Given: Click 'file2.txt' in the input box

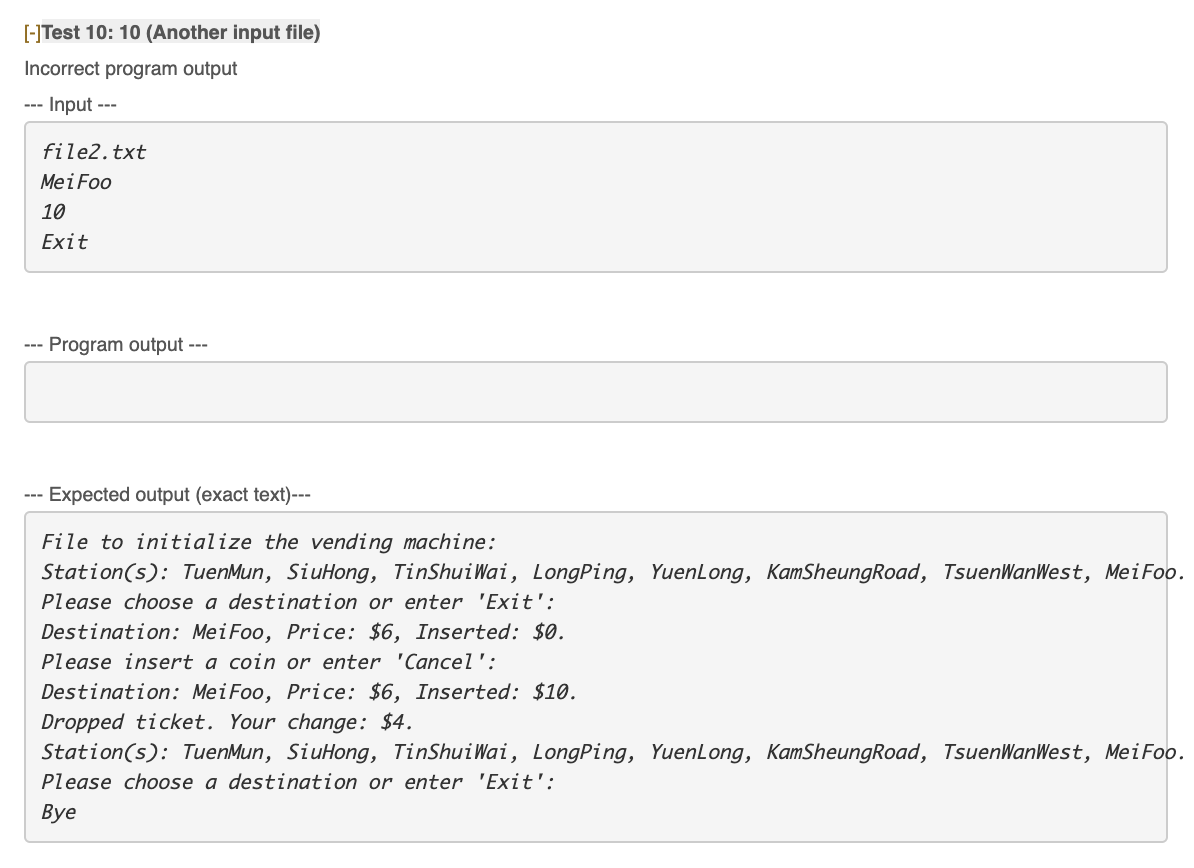Looking at the screenshot, I should pos(93,152).
